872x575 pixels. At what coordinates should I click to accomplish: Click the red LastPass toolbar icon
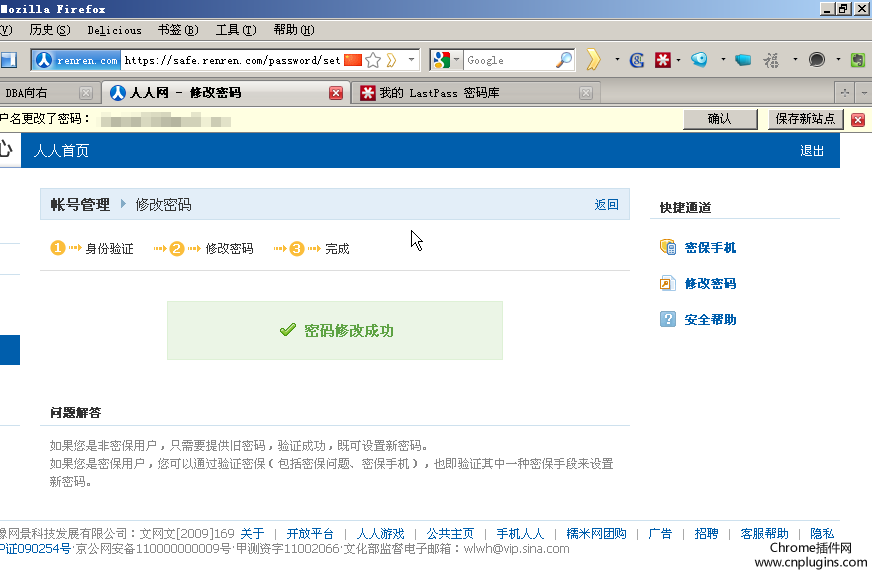coord(663,60)
